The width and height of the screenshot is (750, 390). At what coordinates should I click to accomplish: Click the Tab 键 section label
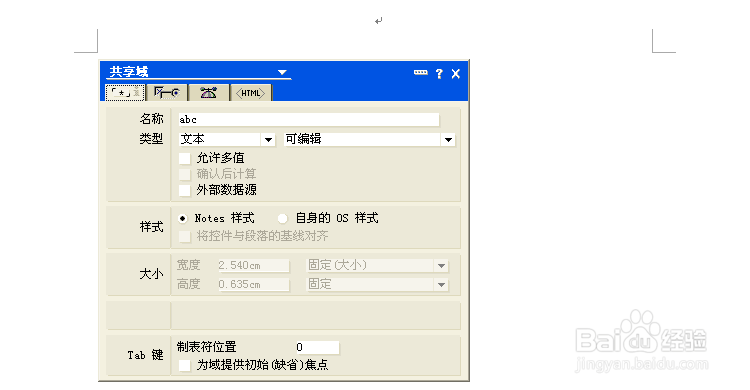[145, 355]
